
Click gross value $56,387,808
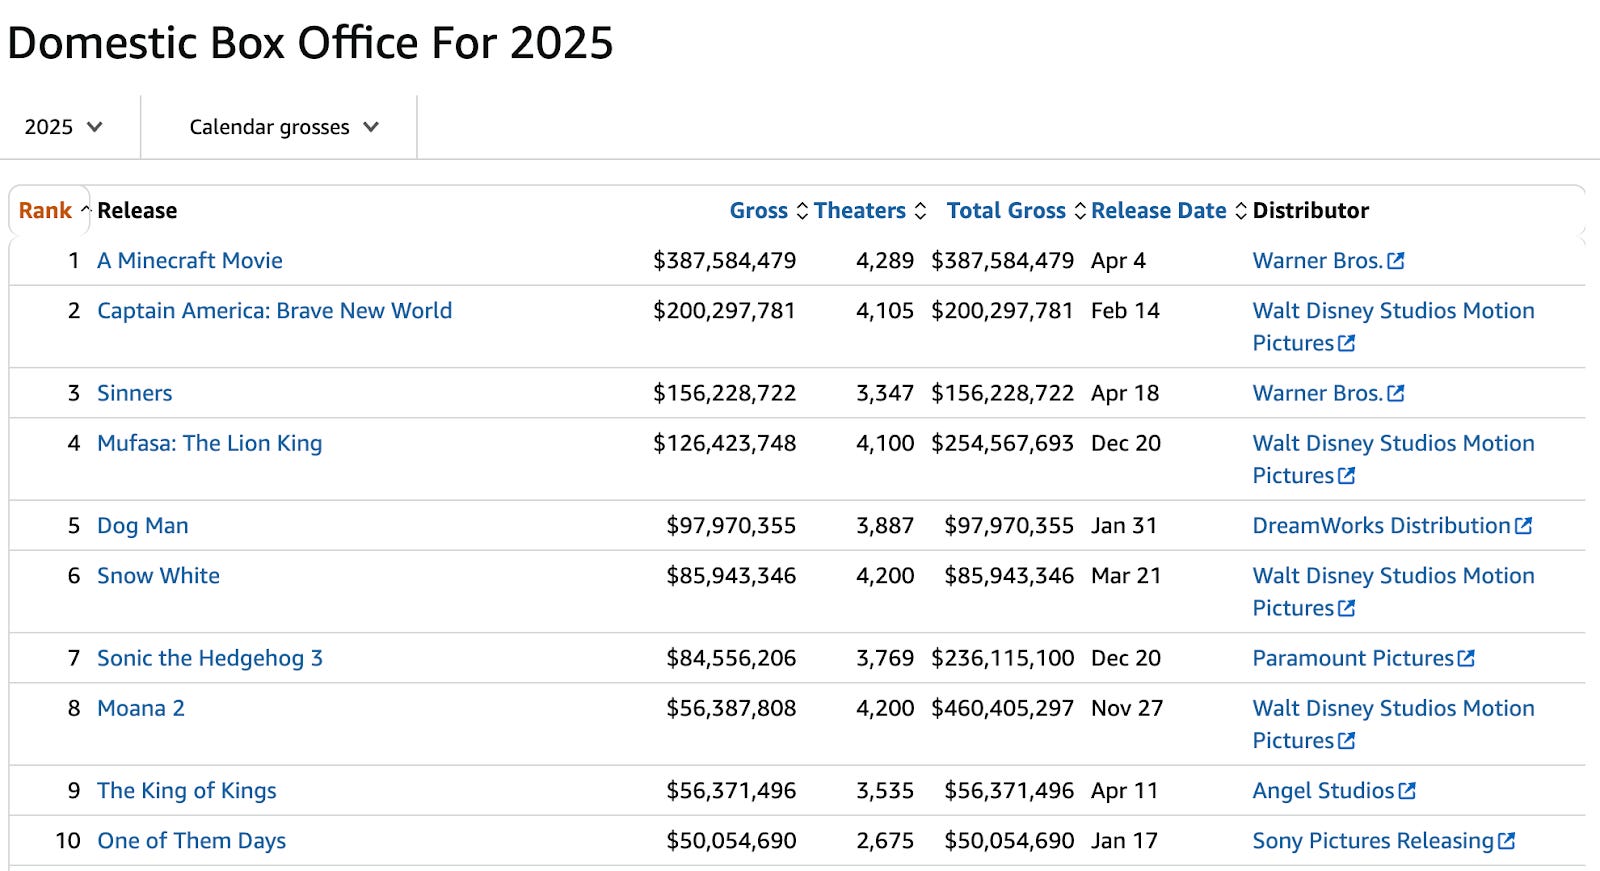point(731,708)
